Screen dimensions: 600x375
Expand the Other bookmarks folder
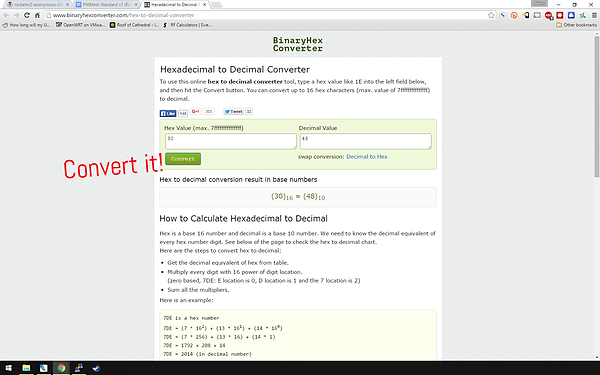point(576,25)
